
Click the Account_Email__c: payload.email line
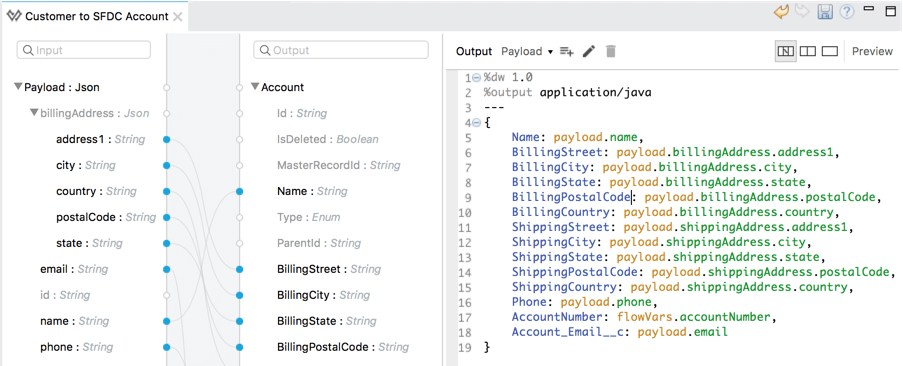[620, 332]
